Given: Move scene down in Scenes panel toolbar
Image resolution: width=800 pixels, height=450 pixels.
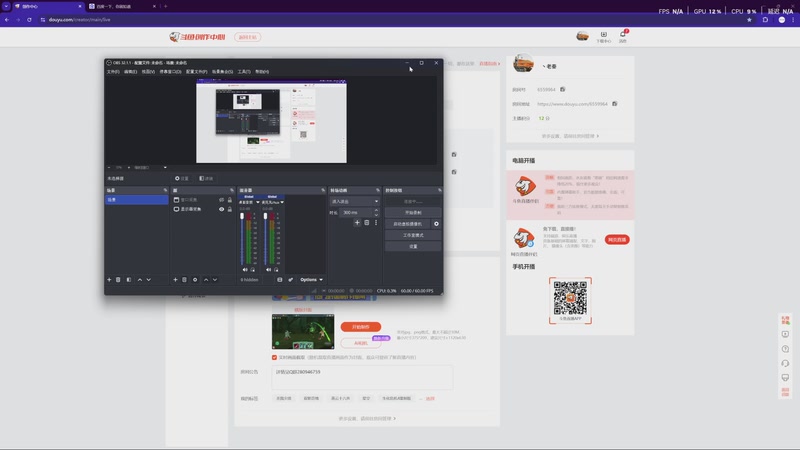Looking at the screenshot, I should 148,280.
